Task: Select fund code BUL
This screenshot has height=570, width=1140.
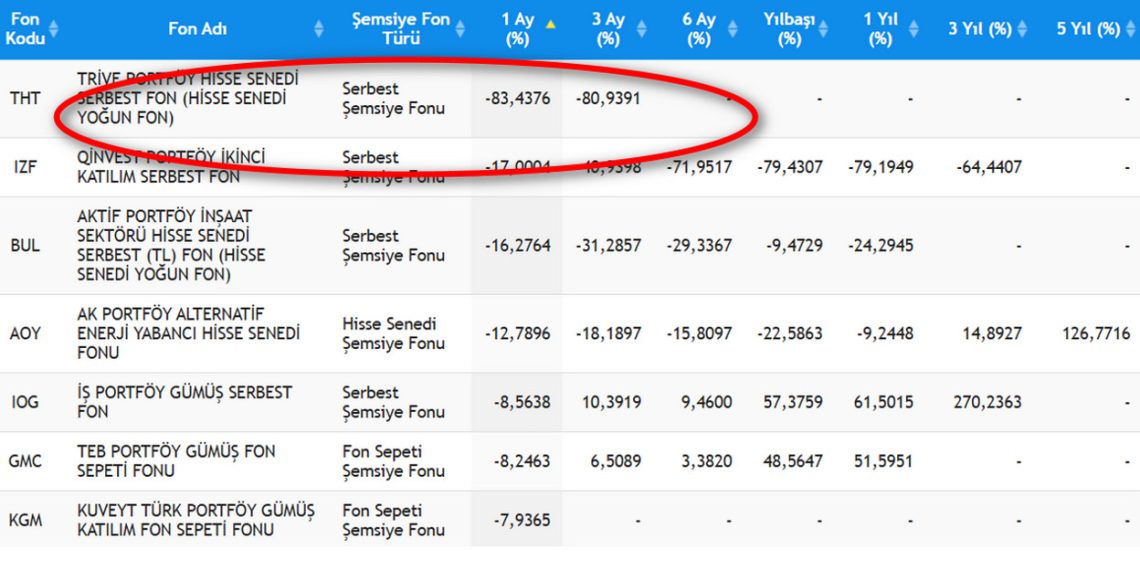Action: pyautogui.click(x=25, y=245)
